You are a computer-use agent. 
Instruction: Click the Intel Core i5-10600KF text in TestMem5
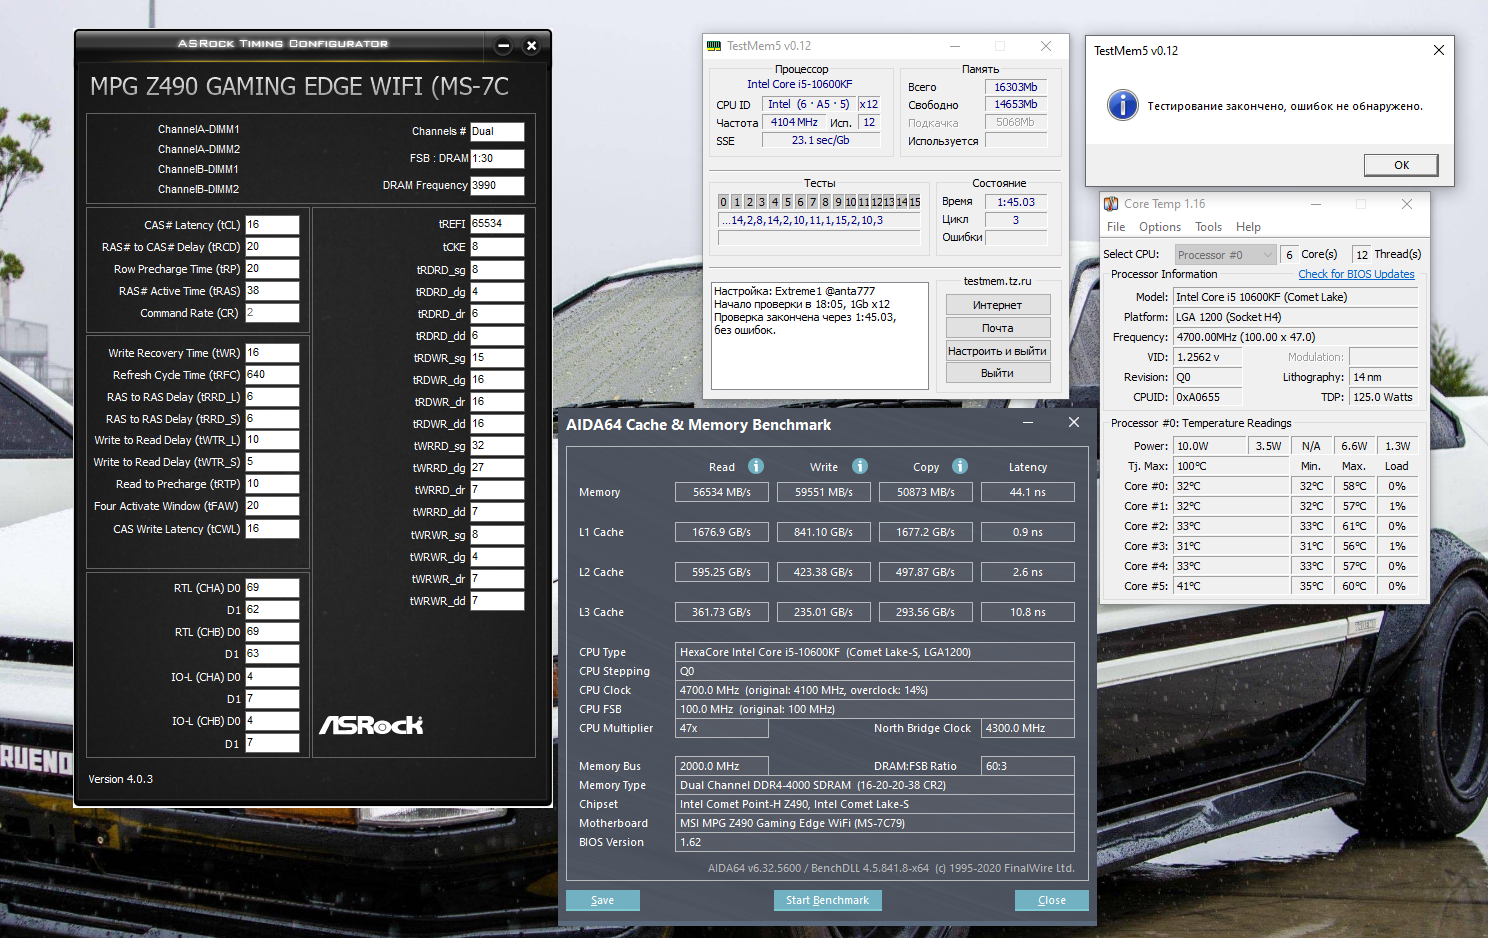point(800,84)
